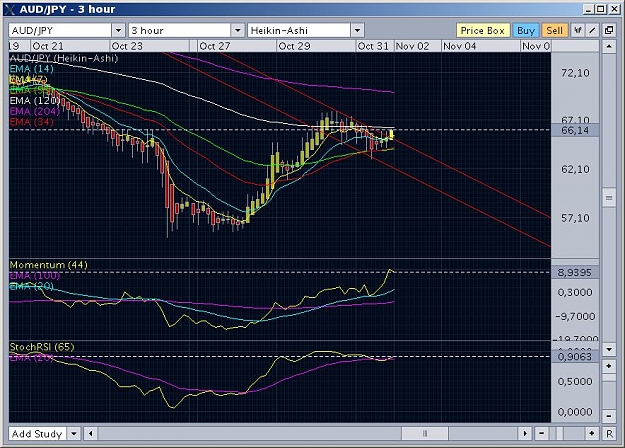
Task: Click the current price label 66,14
Action: point(575,130)
